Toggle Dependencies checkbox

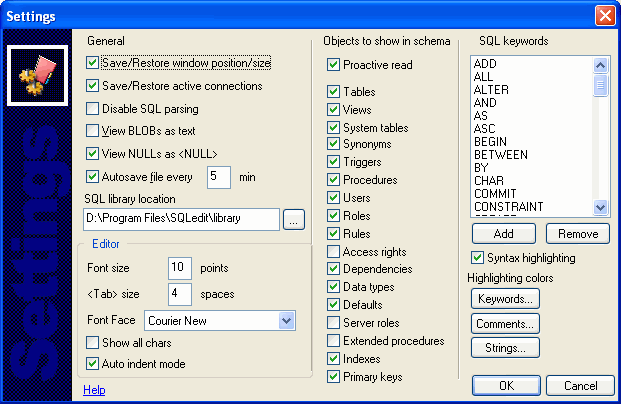coord(333,269)
